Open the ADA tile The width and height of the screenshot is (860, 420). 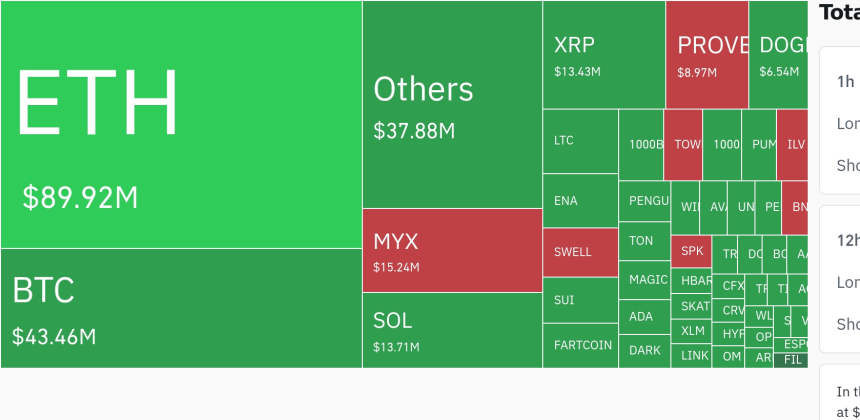pos(644,317)
